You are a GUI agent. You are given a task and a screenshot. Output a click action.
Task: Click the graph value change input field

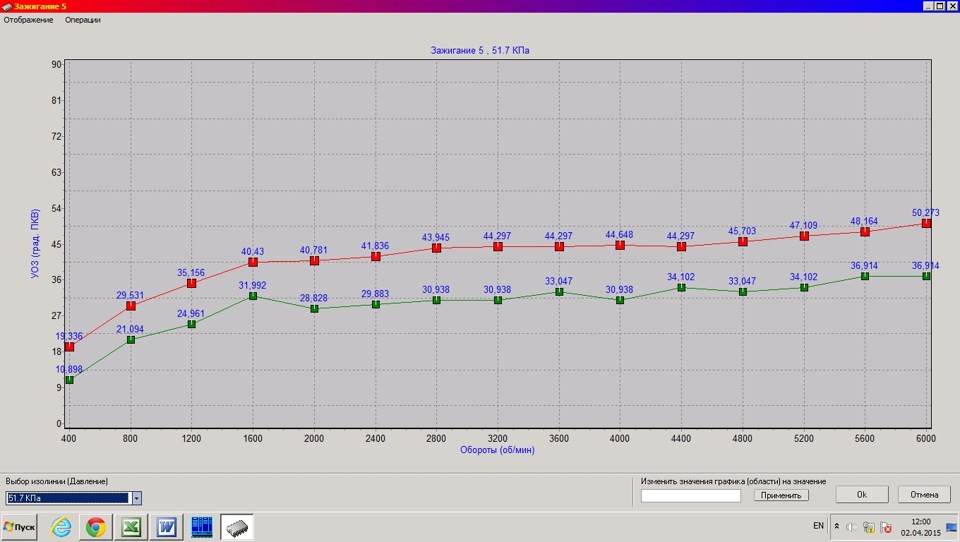click(691, 495)
